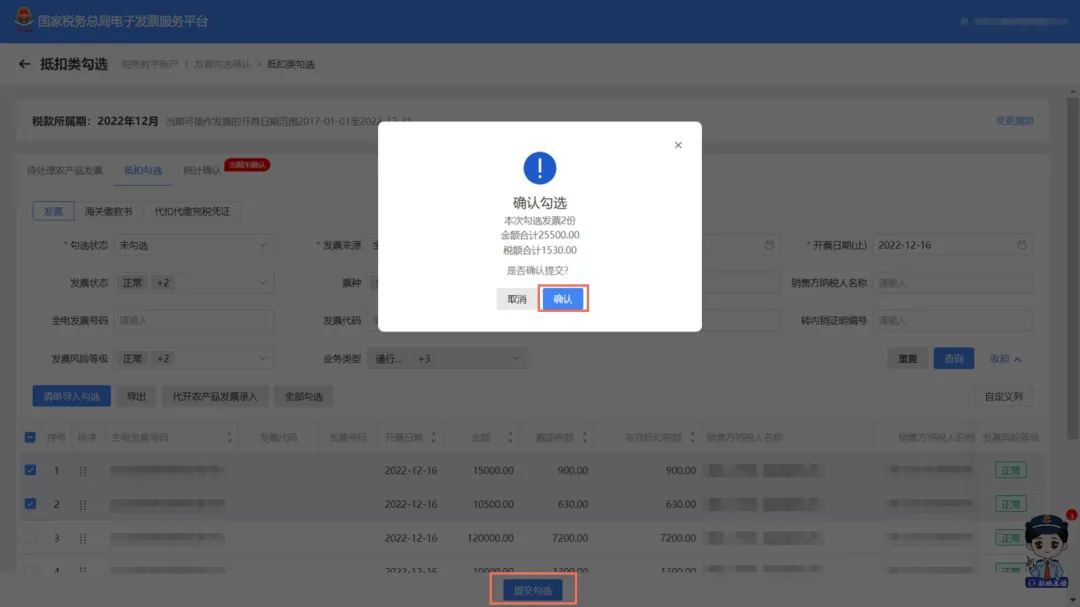This screenshot has width=1080, height=607.
Task: Click the 自定义列 button
Action: (x=1004, y=396)
